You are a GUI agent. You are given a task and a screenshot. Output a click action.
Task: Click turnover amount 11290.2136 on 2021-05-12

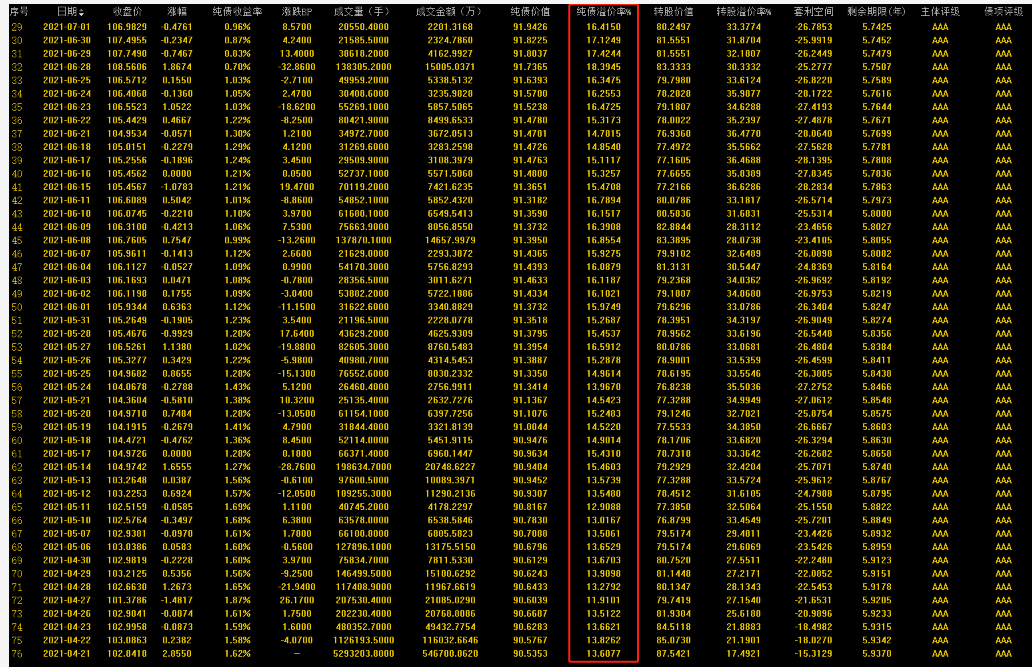tap(450, 493)
